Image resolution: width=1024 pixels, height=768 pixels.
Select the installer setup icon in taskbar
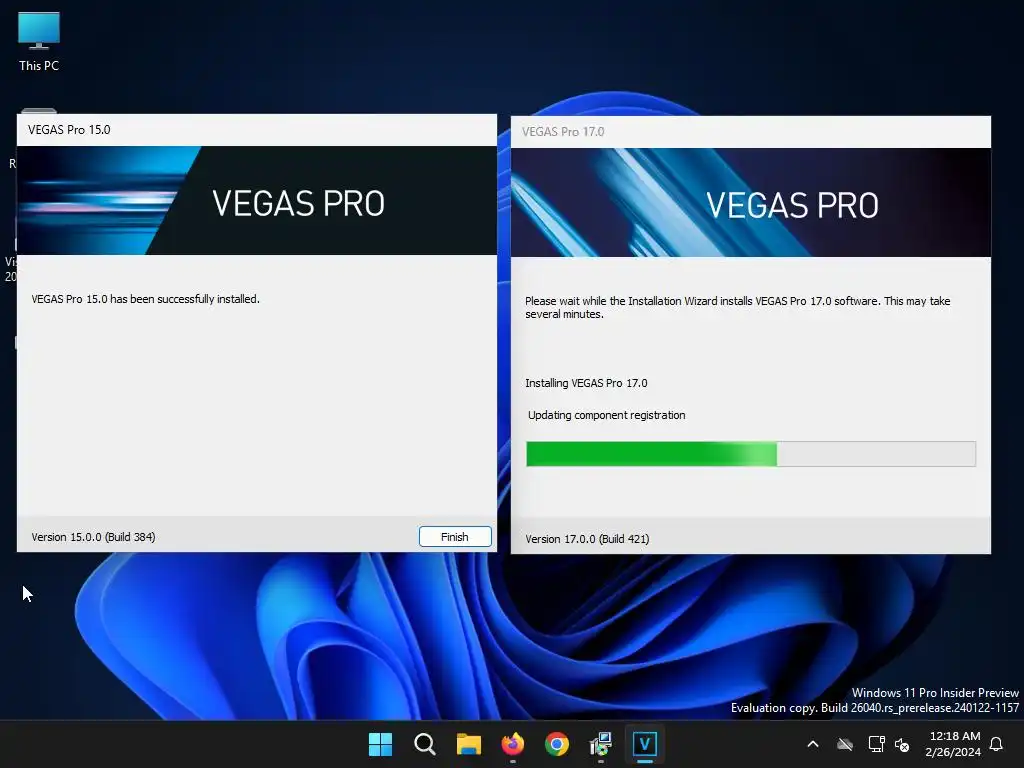(x=601, y=744)
